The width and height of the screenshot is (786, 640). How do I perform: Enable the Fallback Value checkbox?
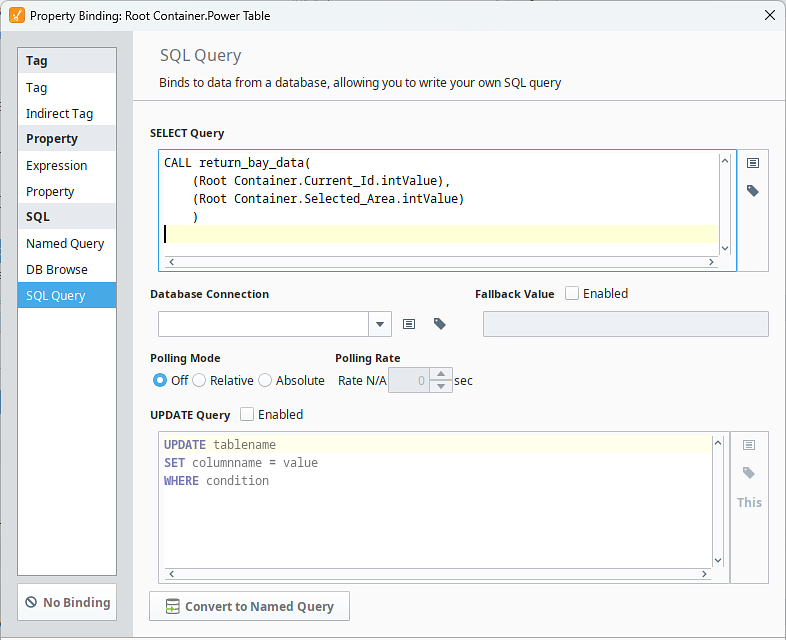(x=572, y=293)
